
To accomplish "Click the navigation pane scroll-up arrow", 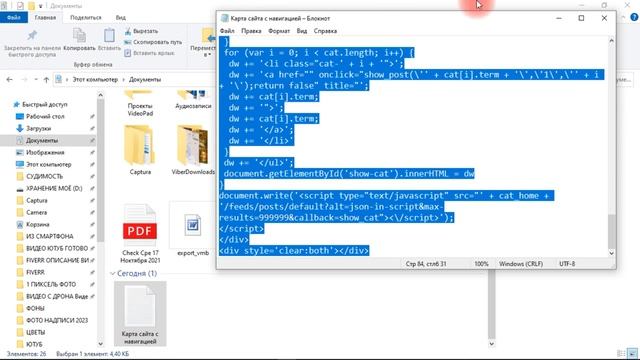I will [100, 95].
